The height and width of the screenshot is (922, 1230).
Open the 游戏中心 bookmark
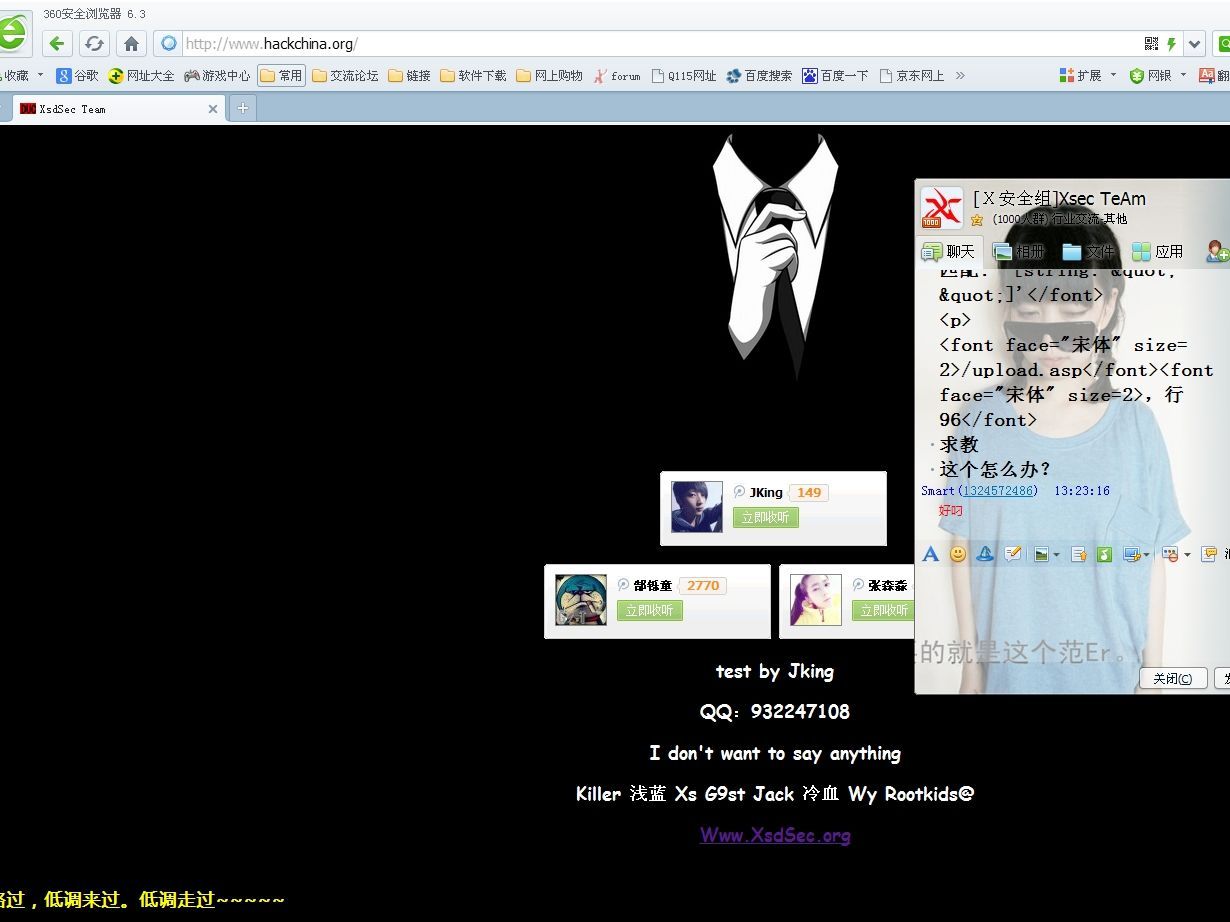217,75
